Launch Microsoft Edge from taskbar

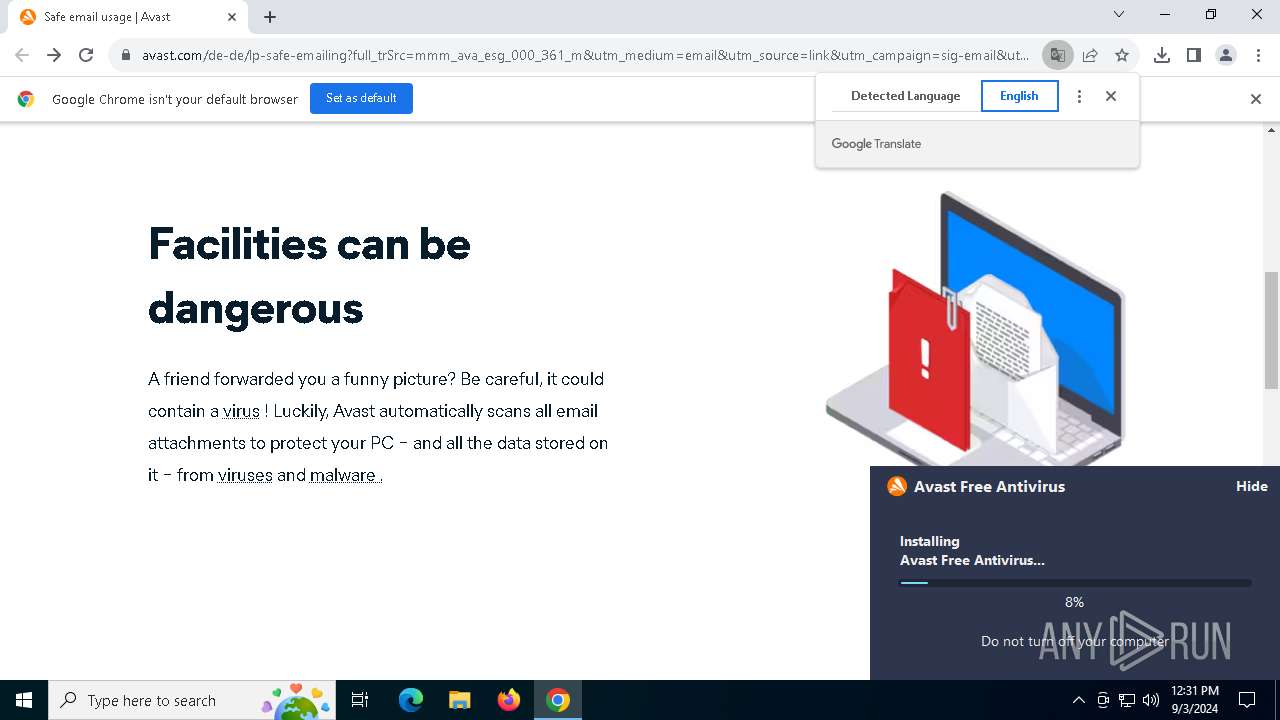coord(411,700)
